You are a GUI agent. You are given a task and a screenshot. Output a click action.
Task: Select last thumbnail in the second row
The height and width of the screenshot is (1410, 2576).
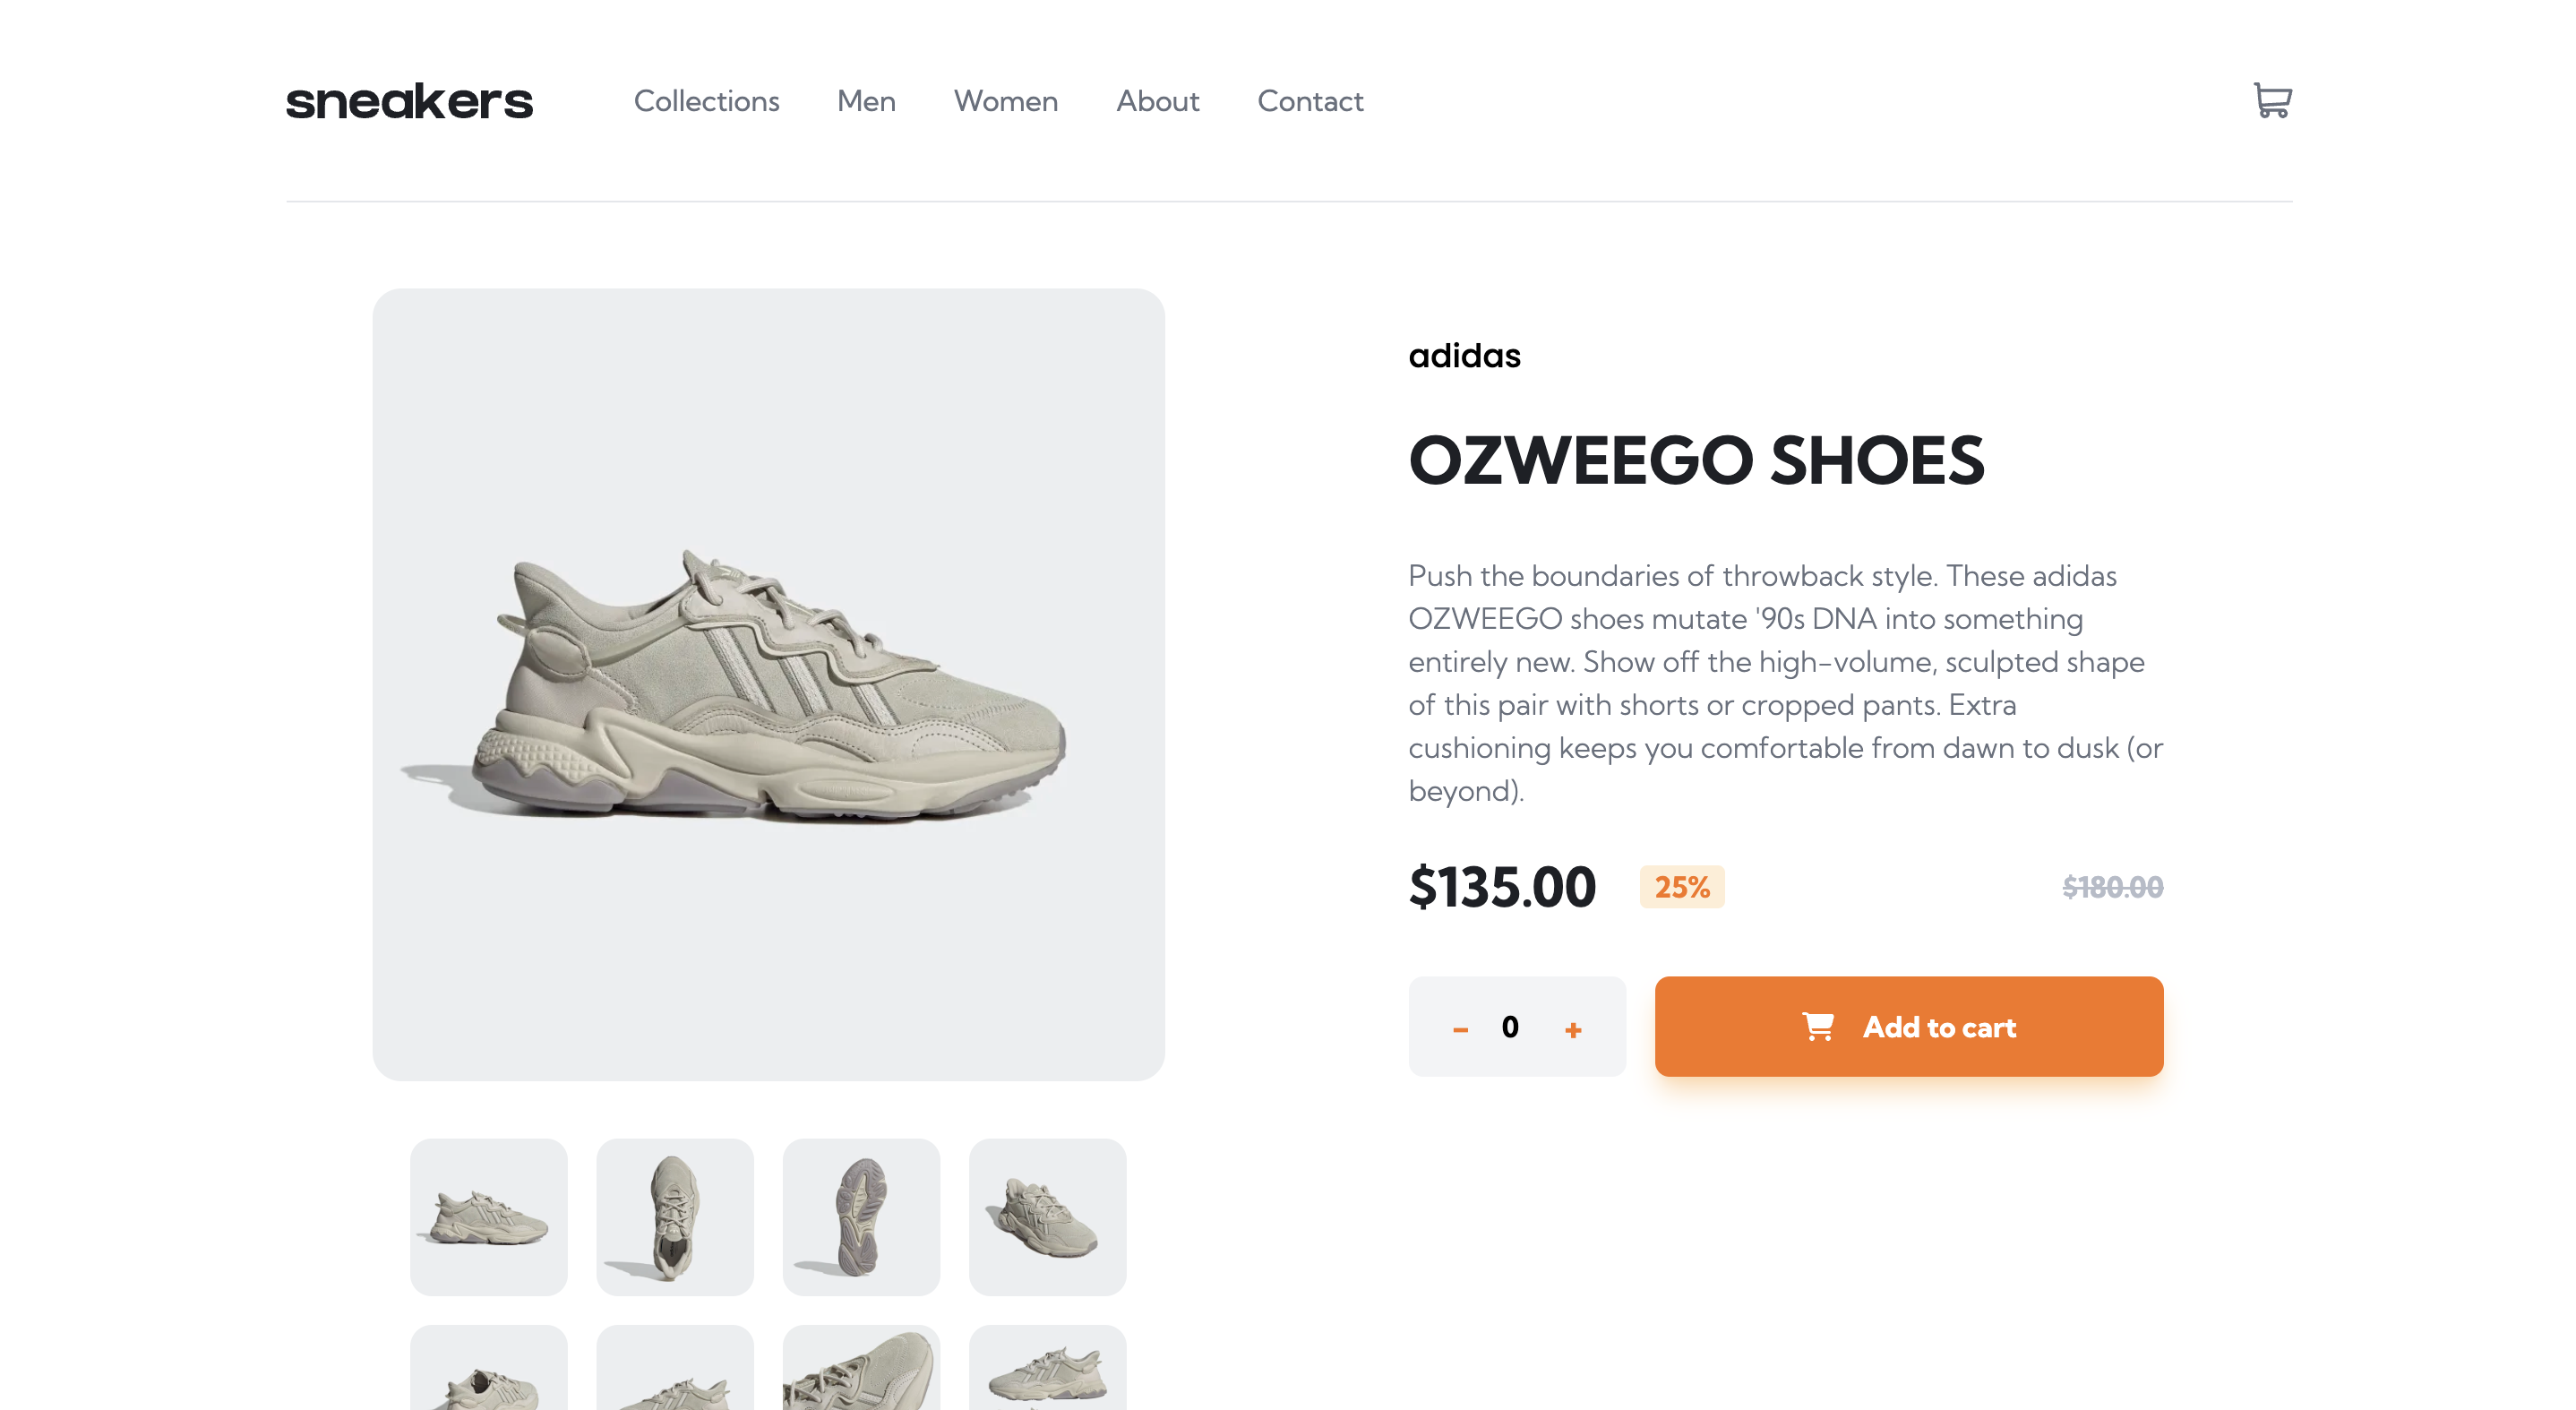[1047, 1368]
